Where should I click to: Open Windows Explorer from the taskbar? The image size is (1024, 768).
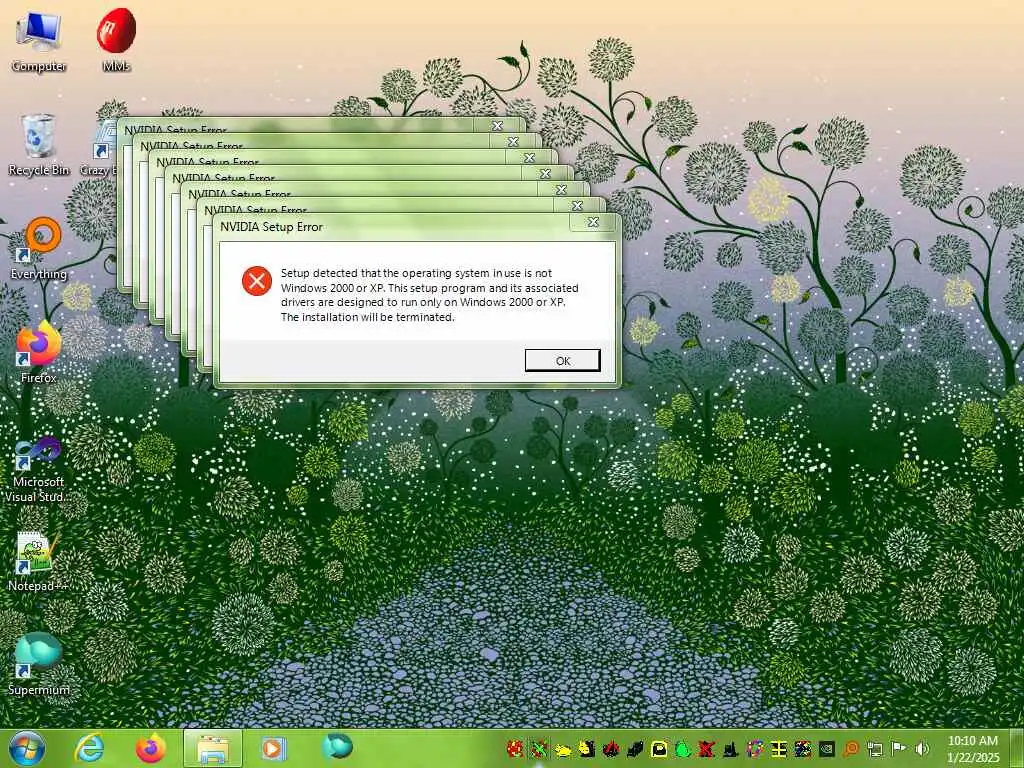tap(213, 748)
